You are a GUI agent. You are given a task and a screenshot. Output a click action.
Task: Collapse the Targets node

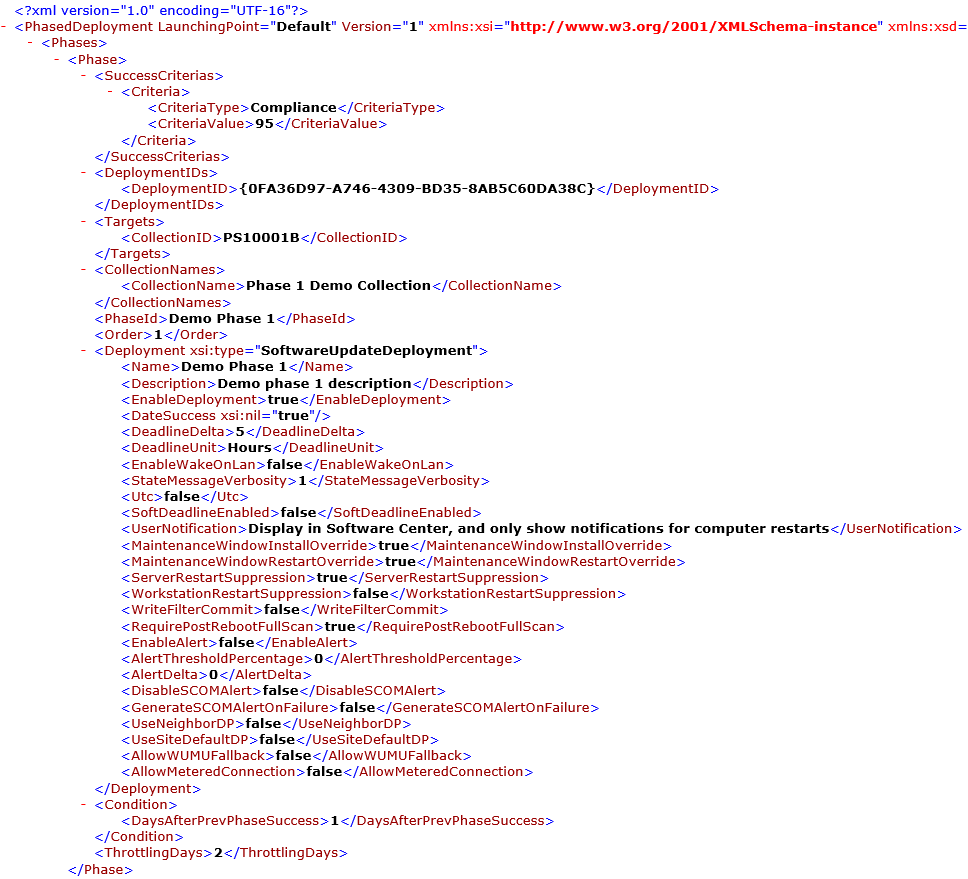click(x=83, y=221)
